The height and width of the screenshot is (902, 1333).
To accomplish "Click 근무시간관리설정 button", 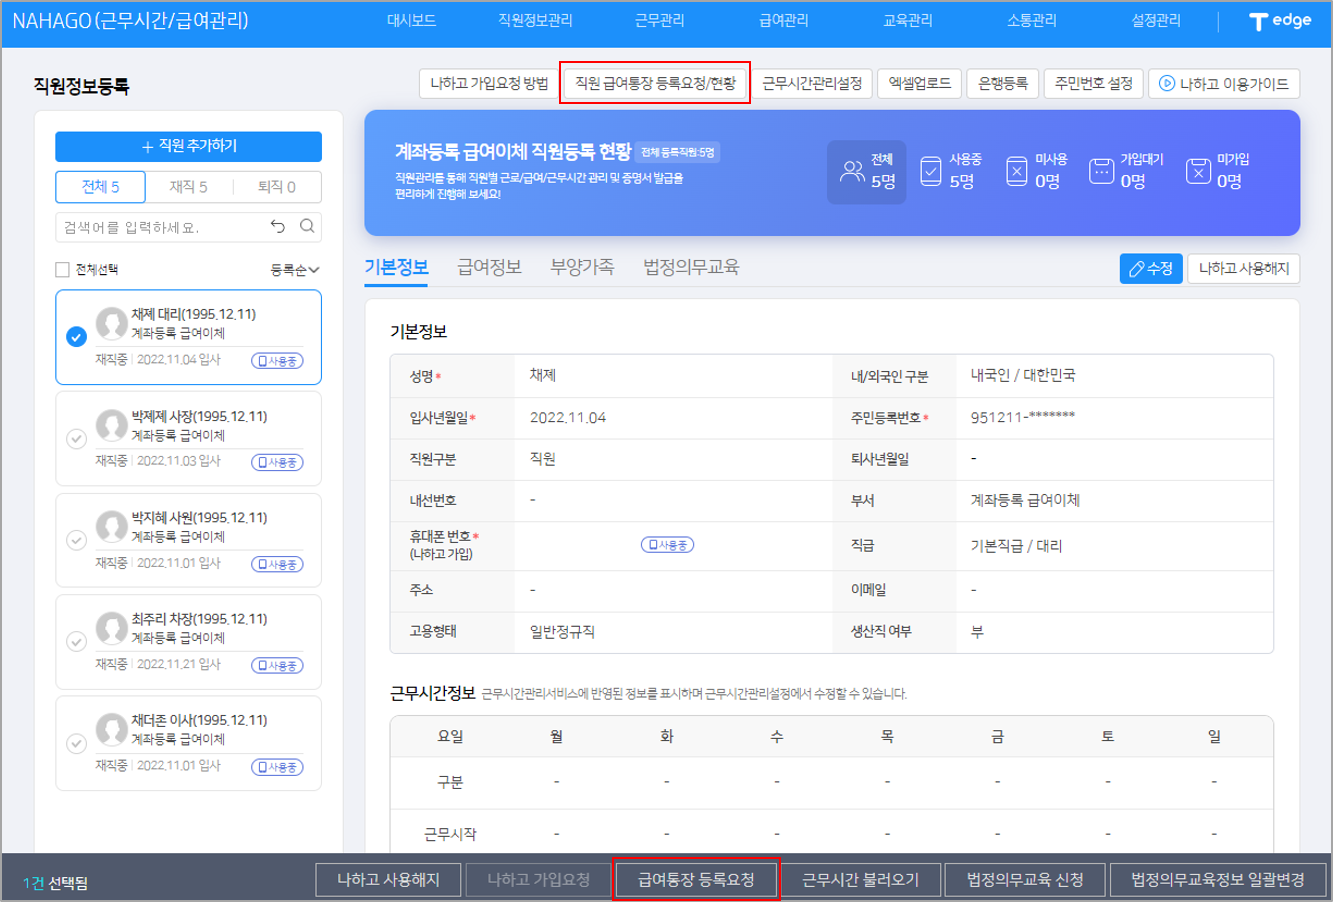I will [812, 83].
